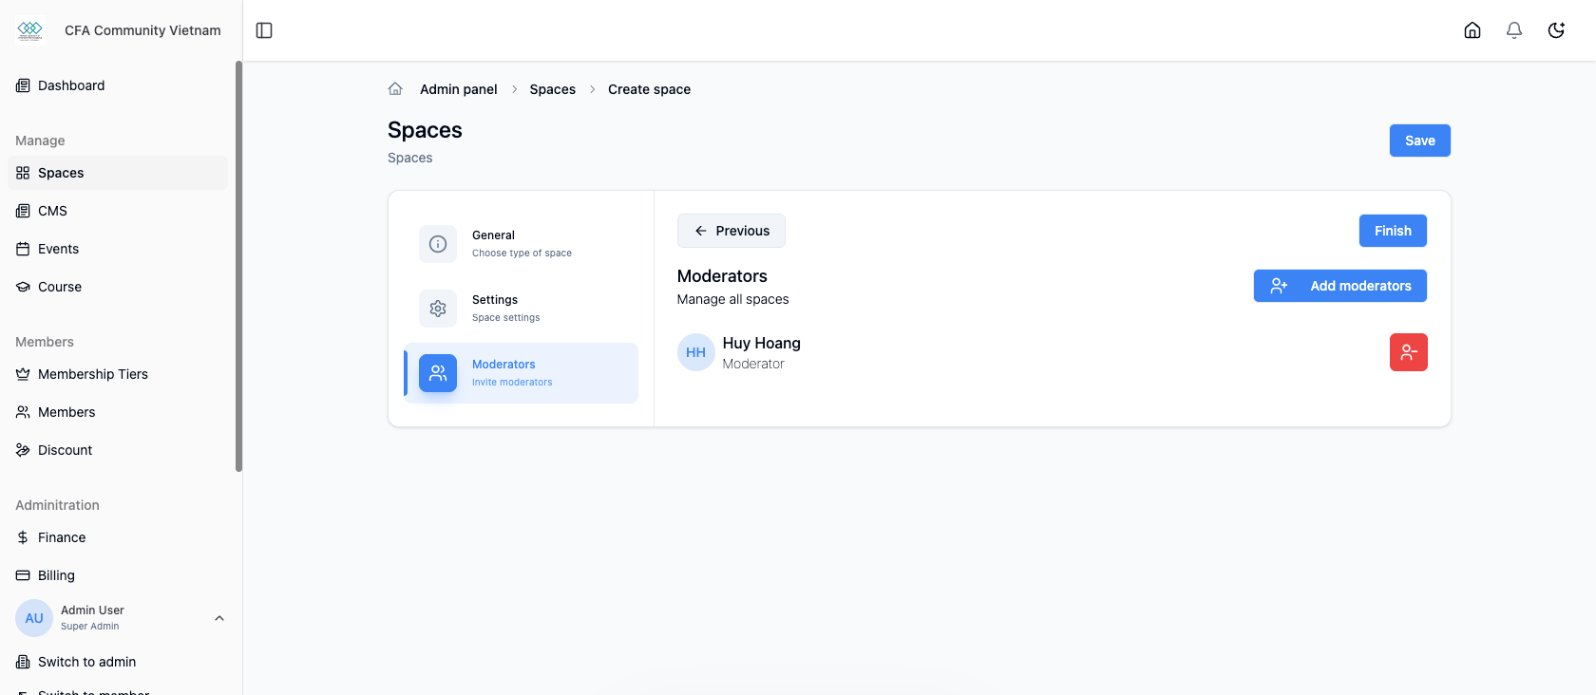The width and height of the screenshot is (1596, 695).
Task: Click the Finish button
Action: [x=1392, y=231]
